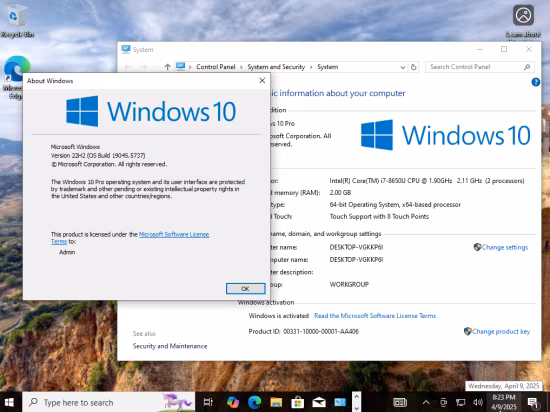This screenshot has height=412, width=550.
Task: Read the Microsoft Software License Terms
Action: point(375,316)
